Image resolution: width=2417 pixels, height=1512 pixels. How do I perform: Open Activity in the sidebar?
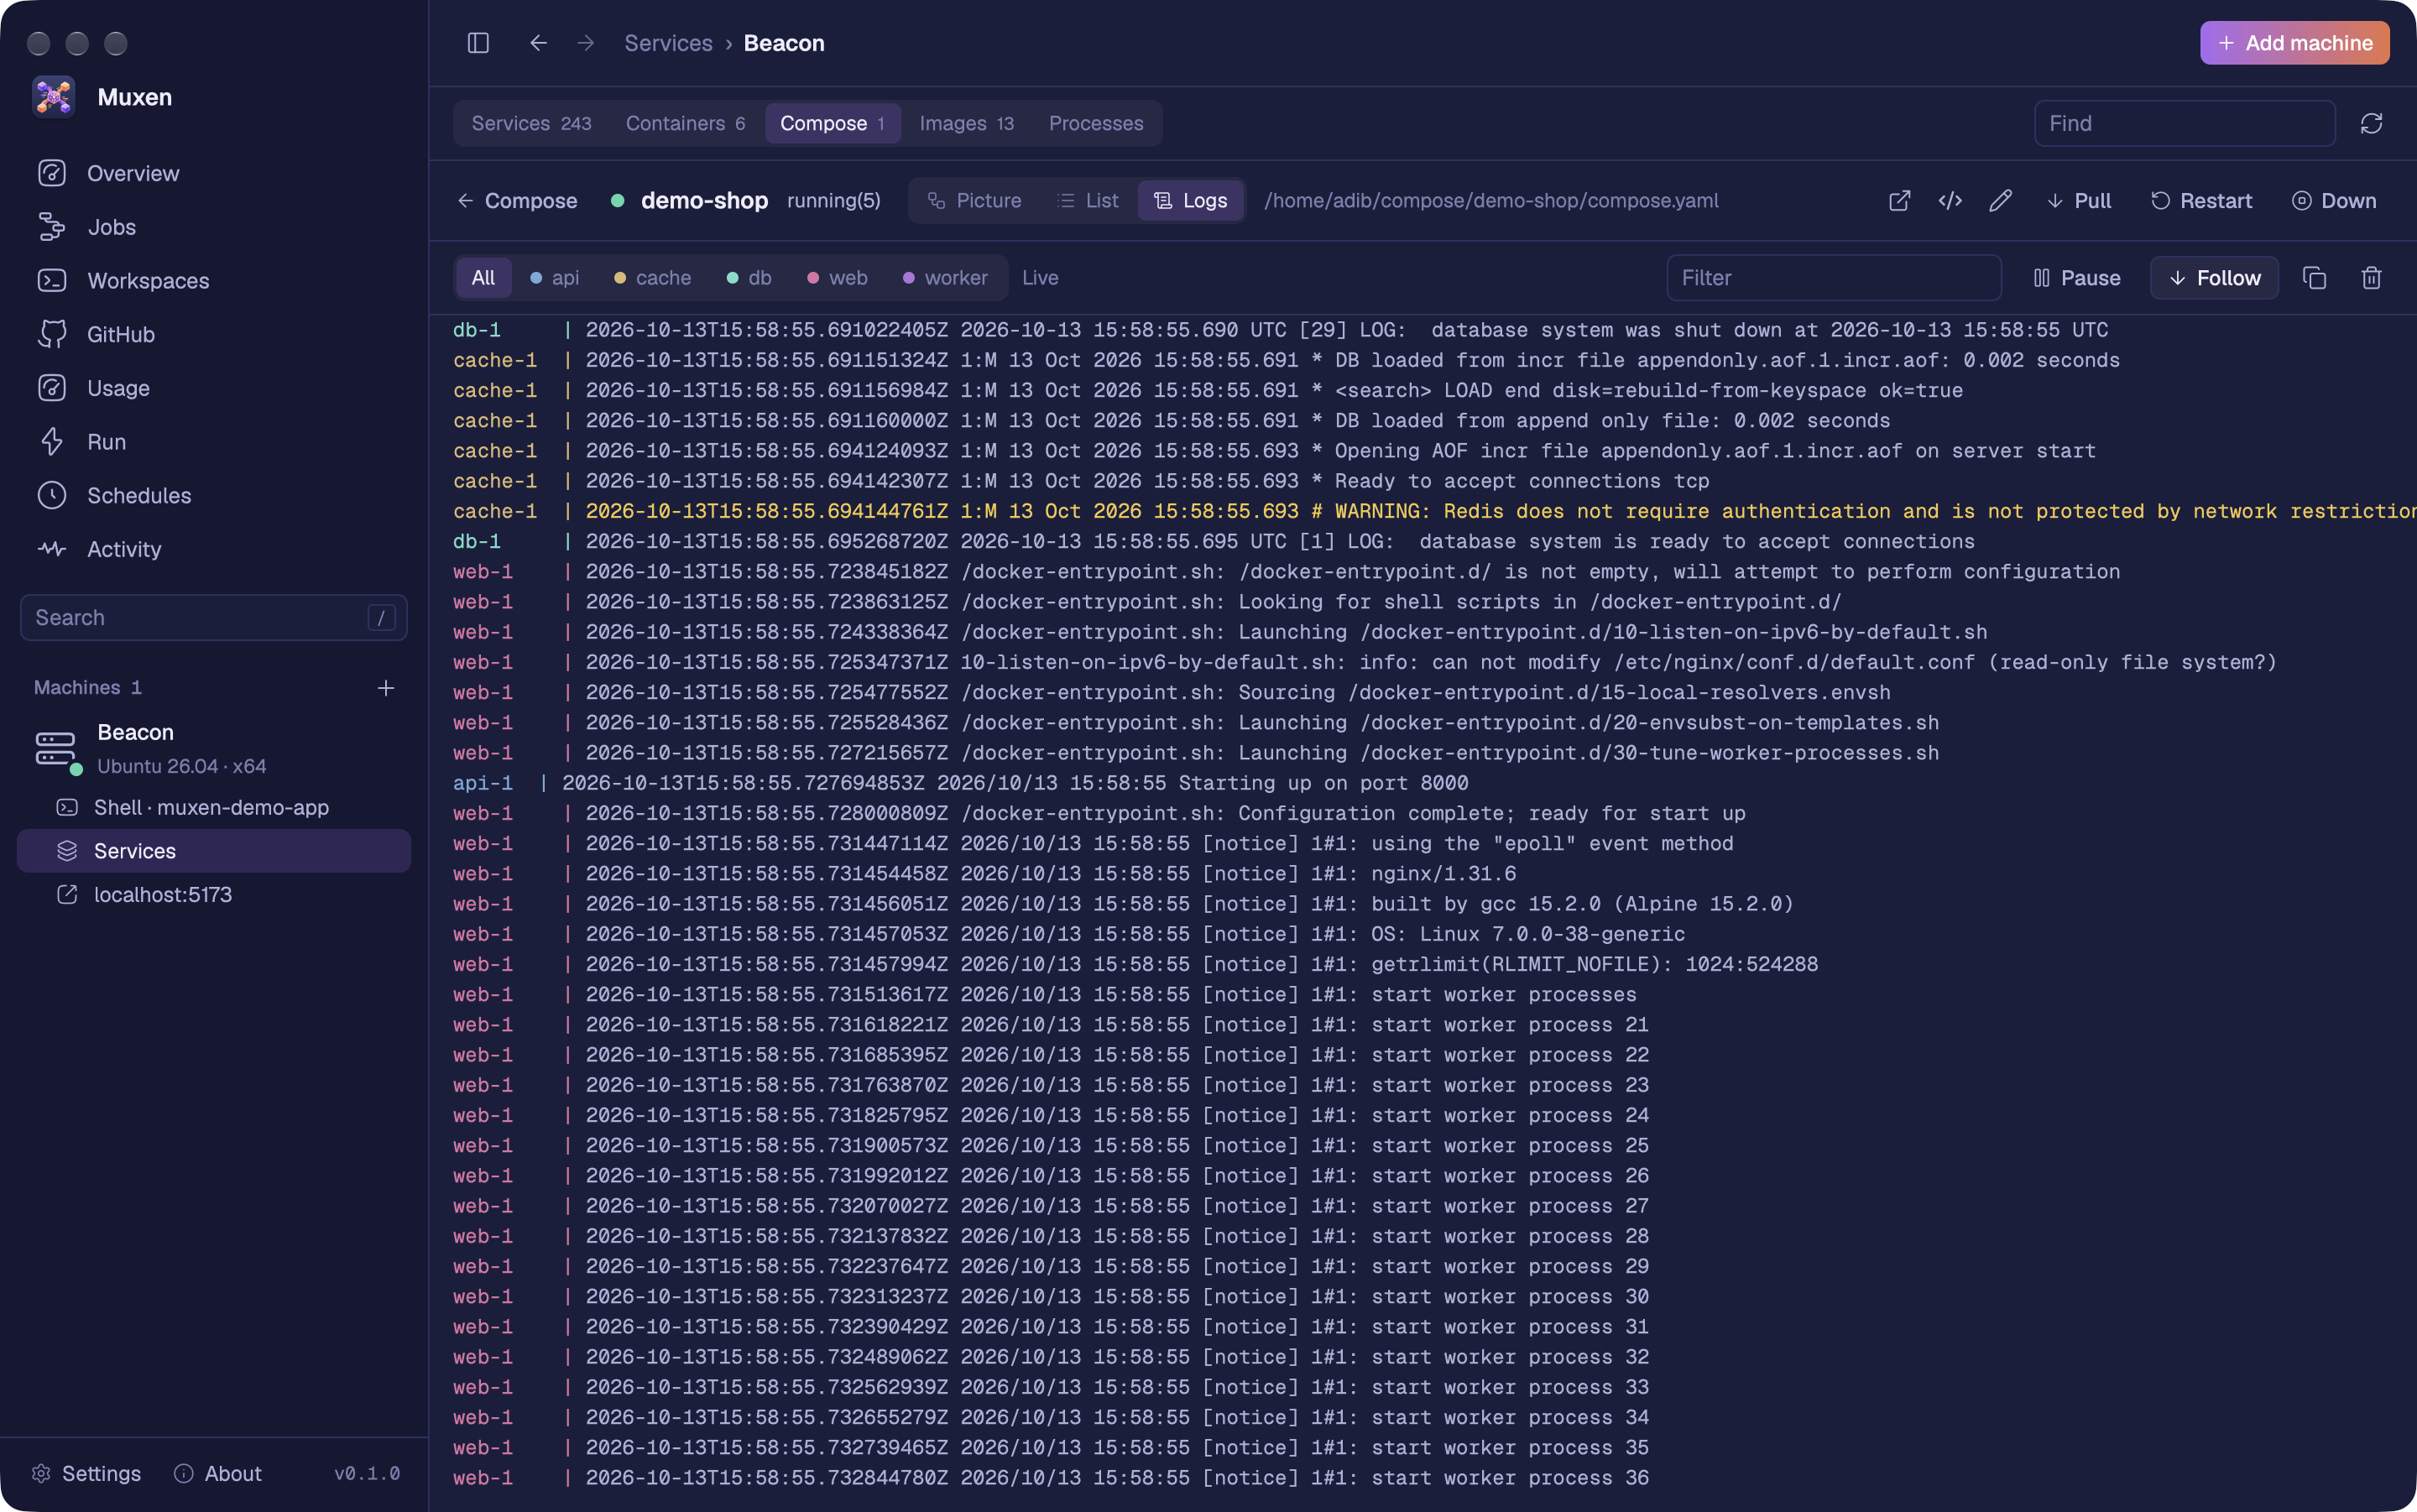pos(214,549)
